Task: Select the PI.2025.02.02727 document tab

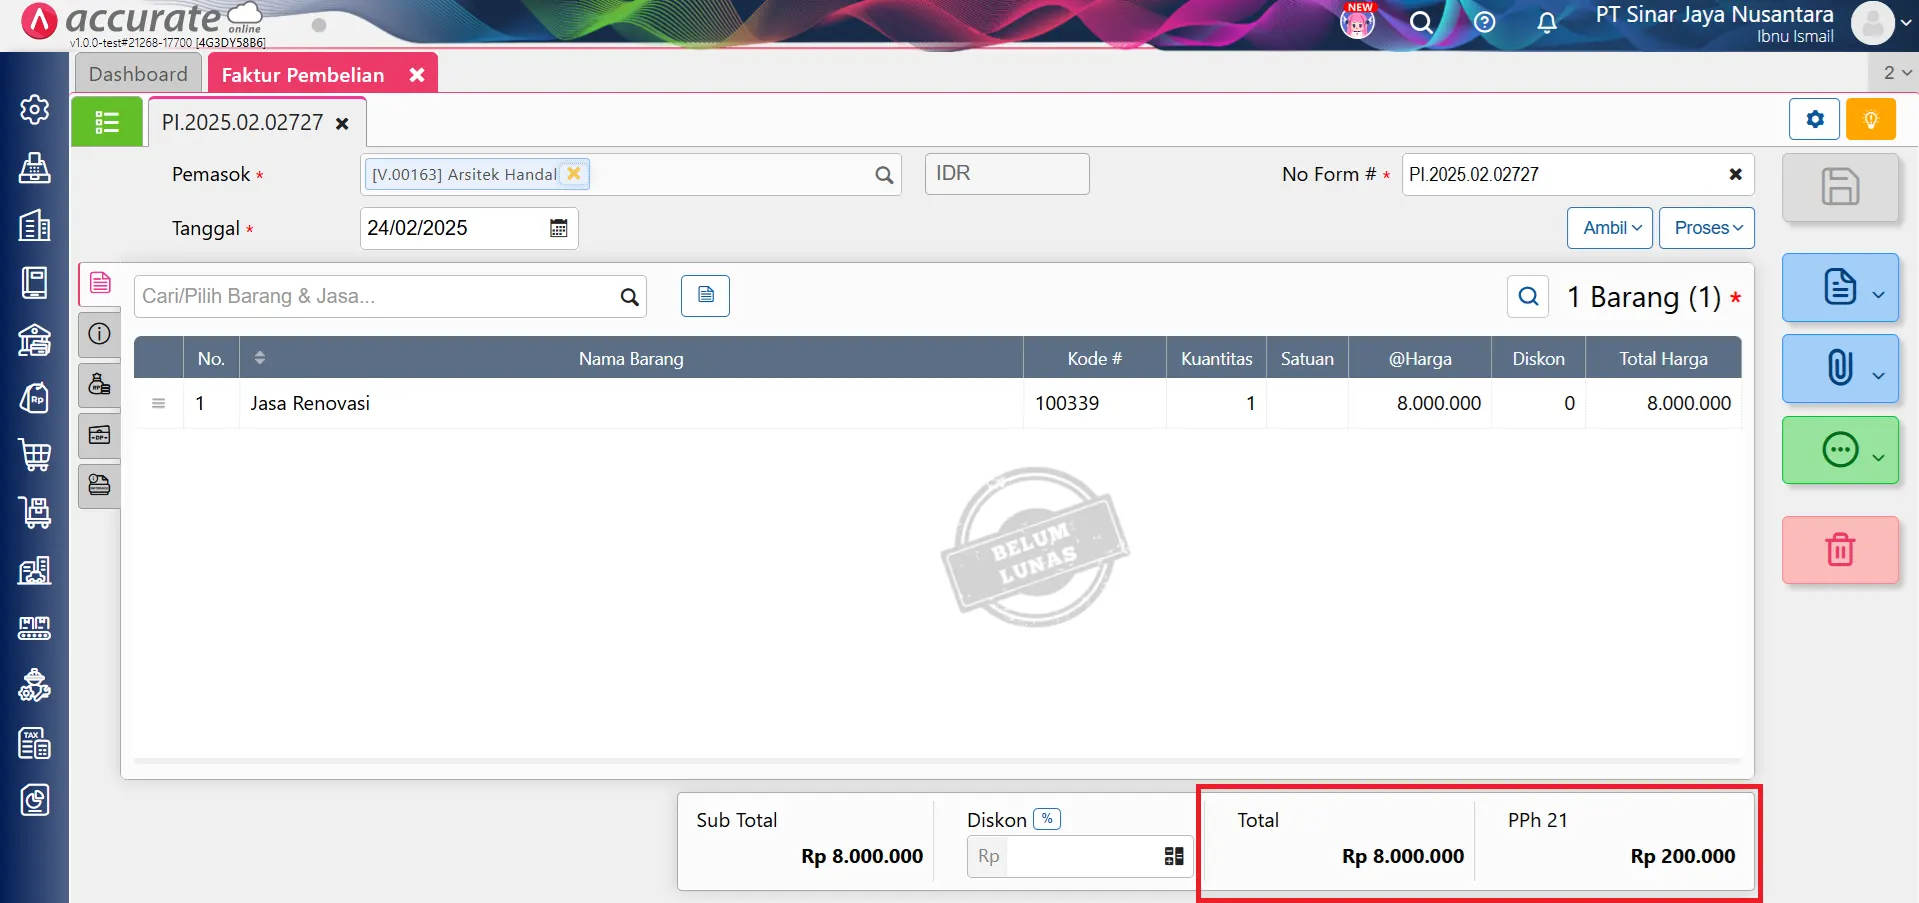Action: (243, 122)
